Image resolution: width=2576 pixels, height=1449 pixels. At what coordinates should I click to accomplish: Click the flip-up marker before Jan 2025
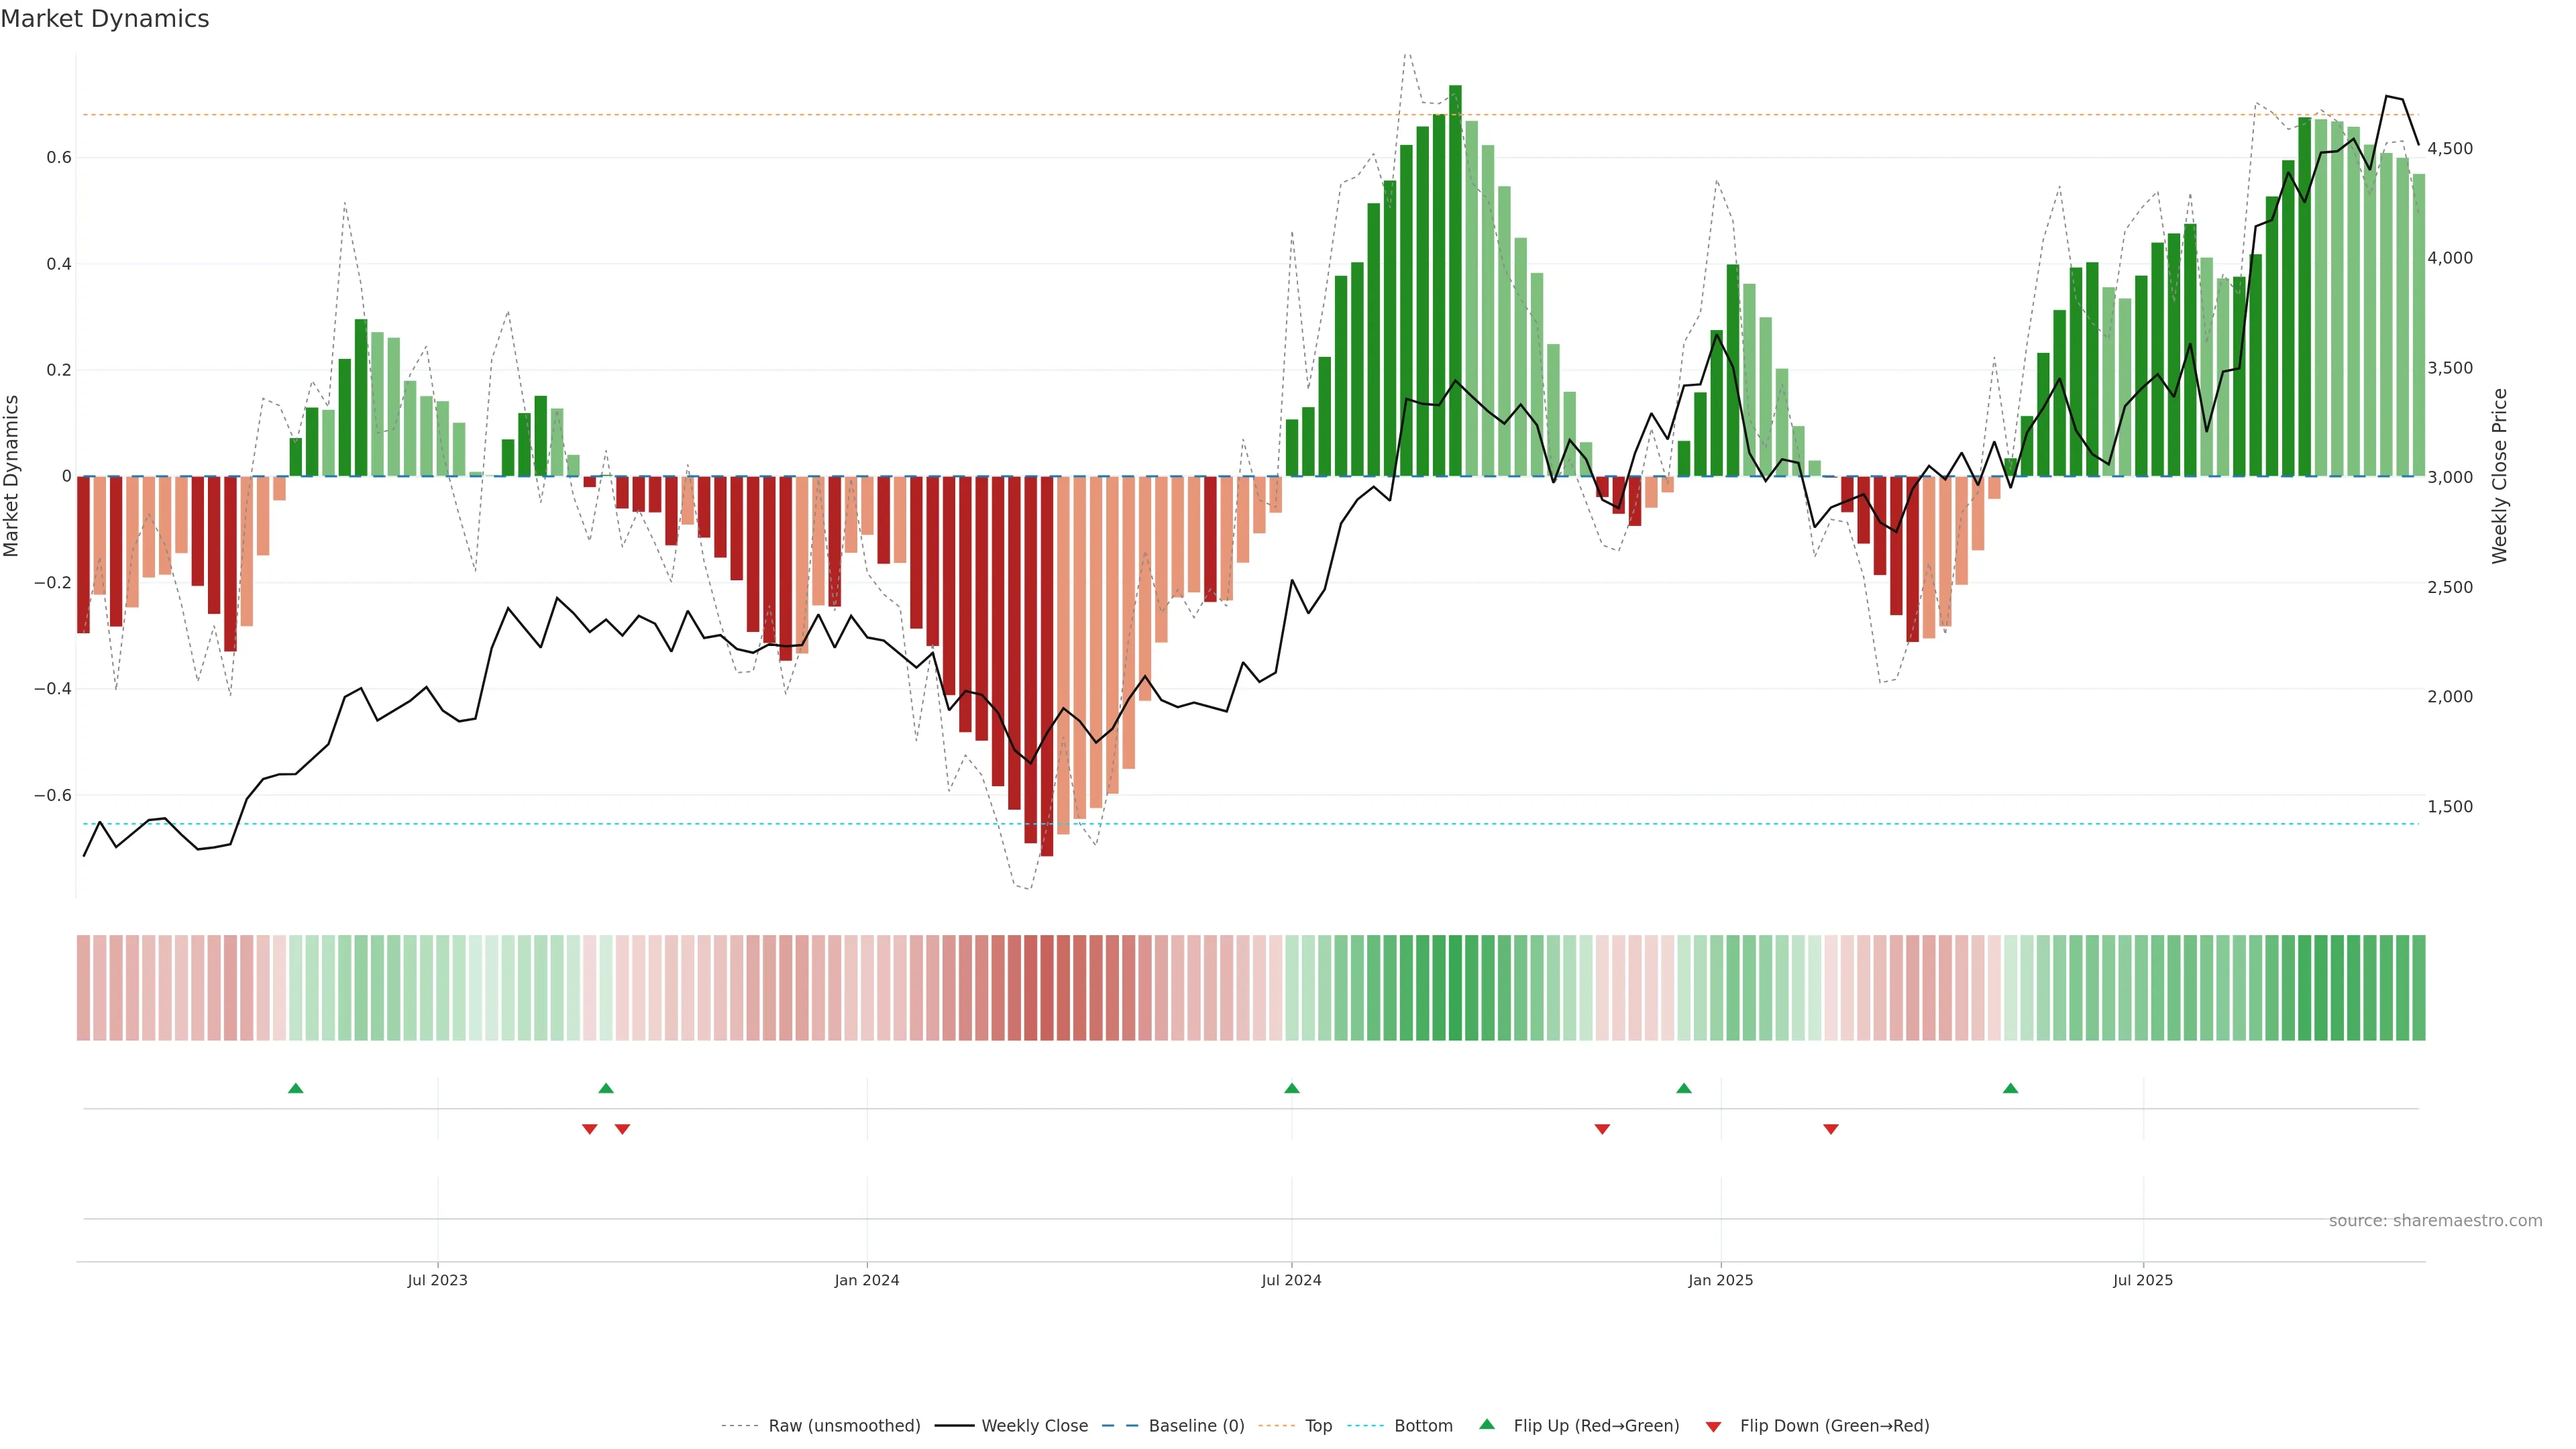[x=1683, y=1088]
